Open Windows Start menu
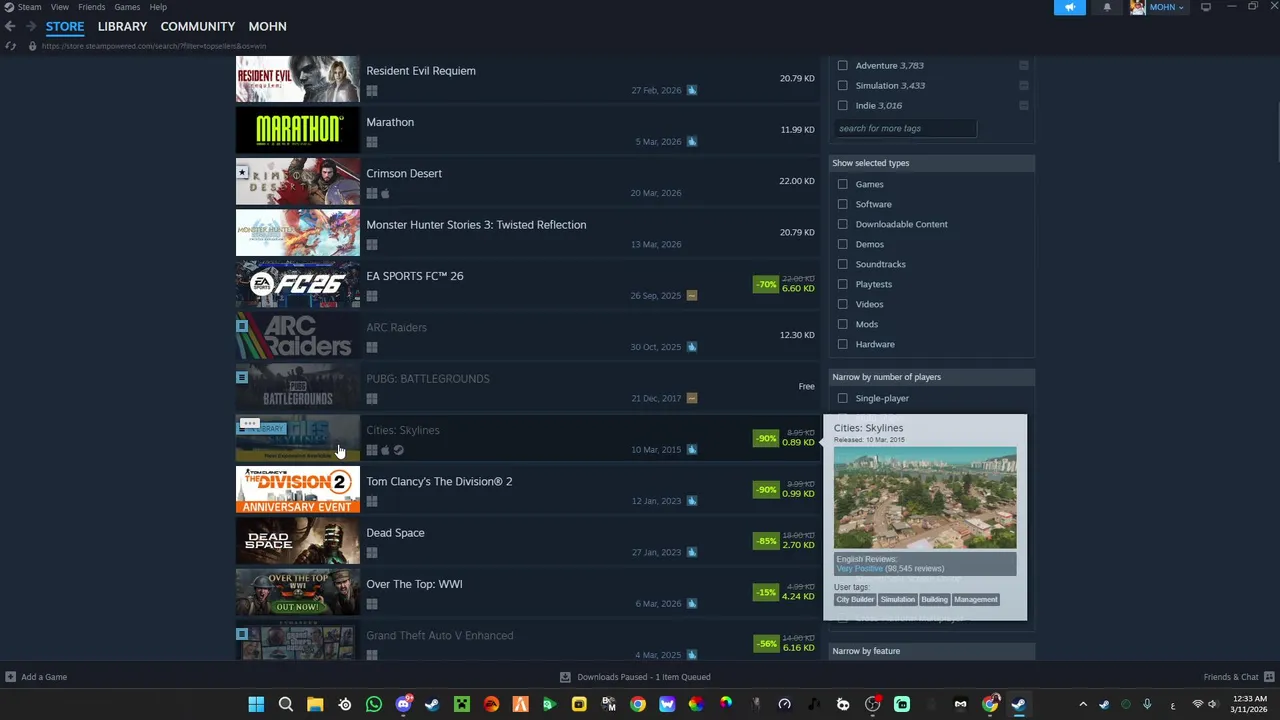Image resolution: width=1280 pixels, height=720 pixels. click(x=256, y=704)
